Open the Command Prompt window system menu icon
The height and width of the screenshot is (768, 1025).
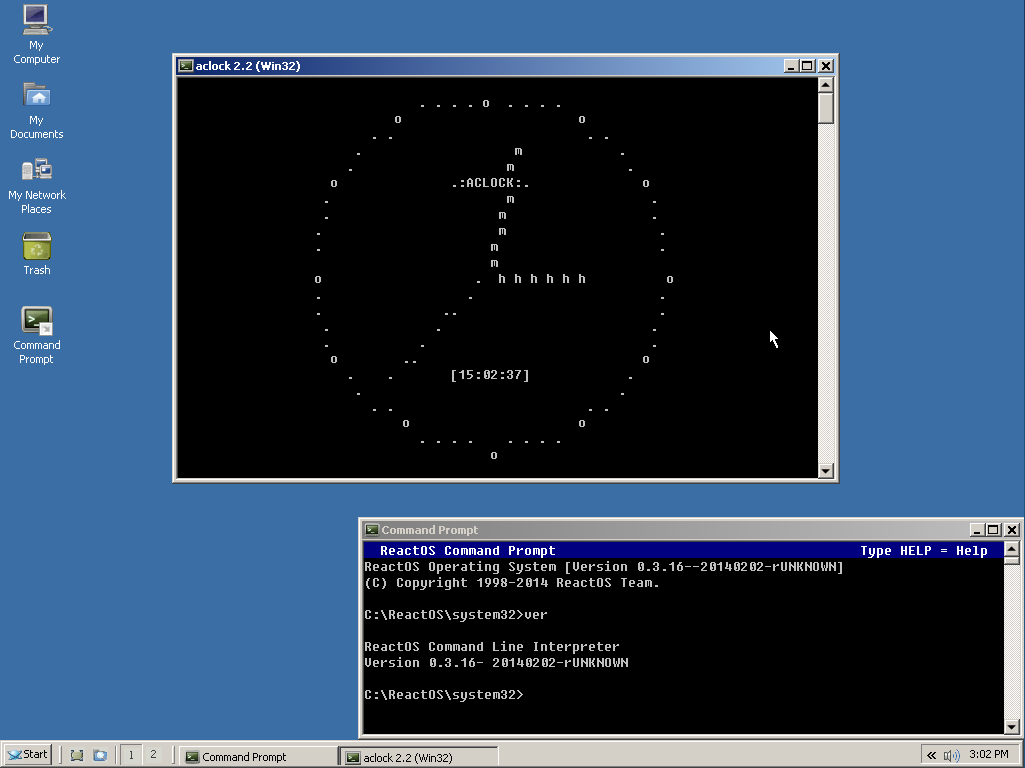pos(372,529)
